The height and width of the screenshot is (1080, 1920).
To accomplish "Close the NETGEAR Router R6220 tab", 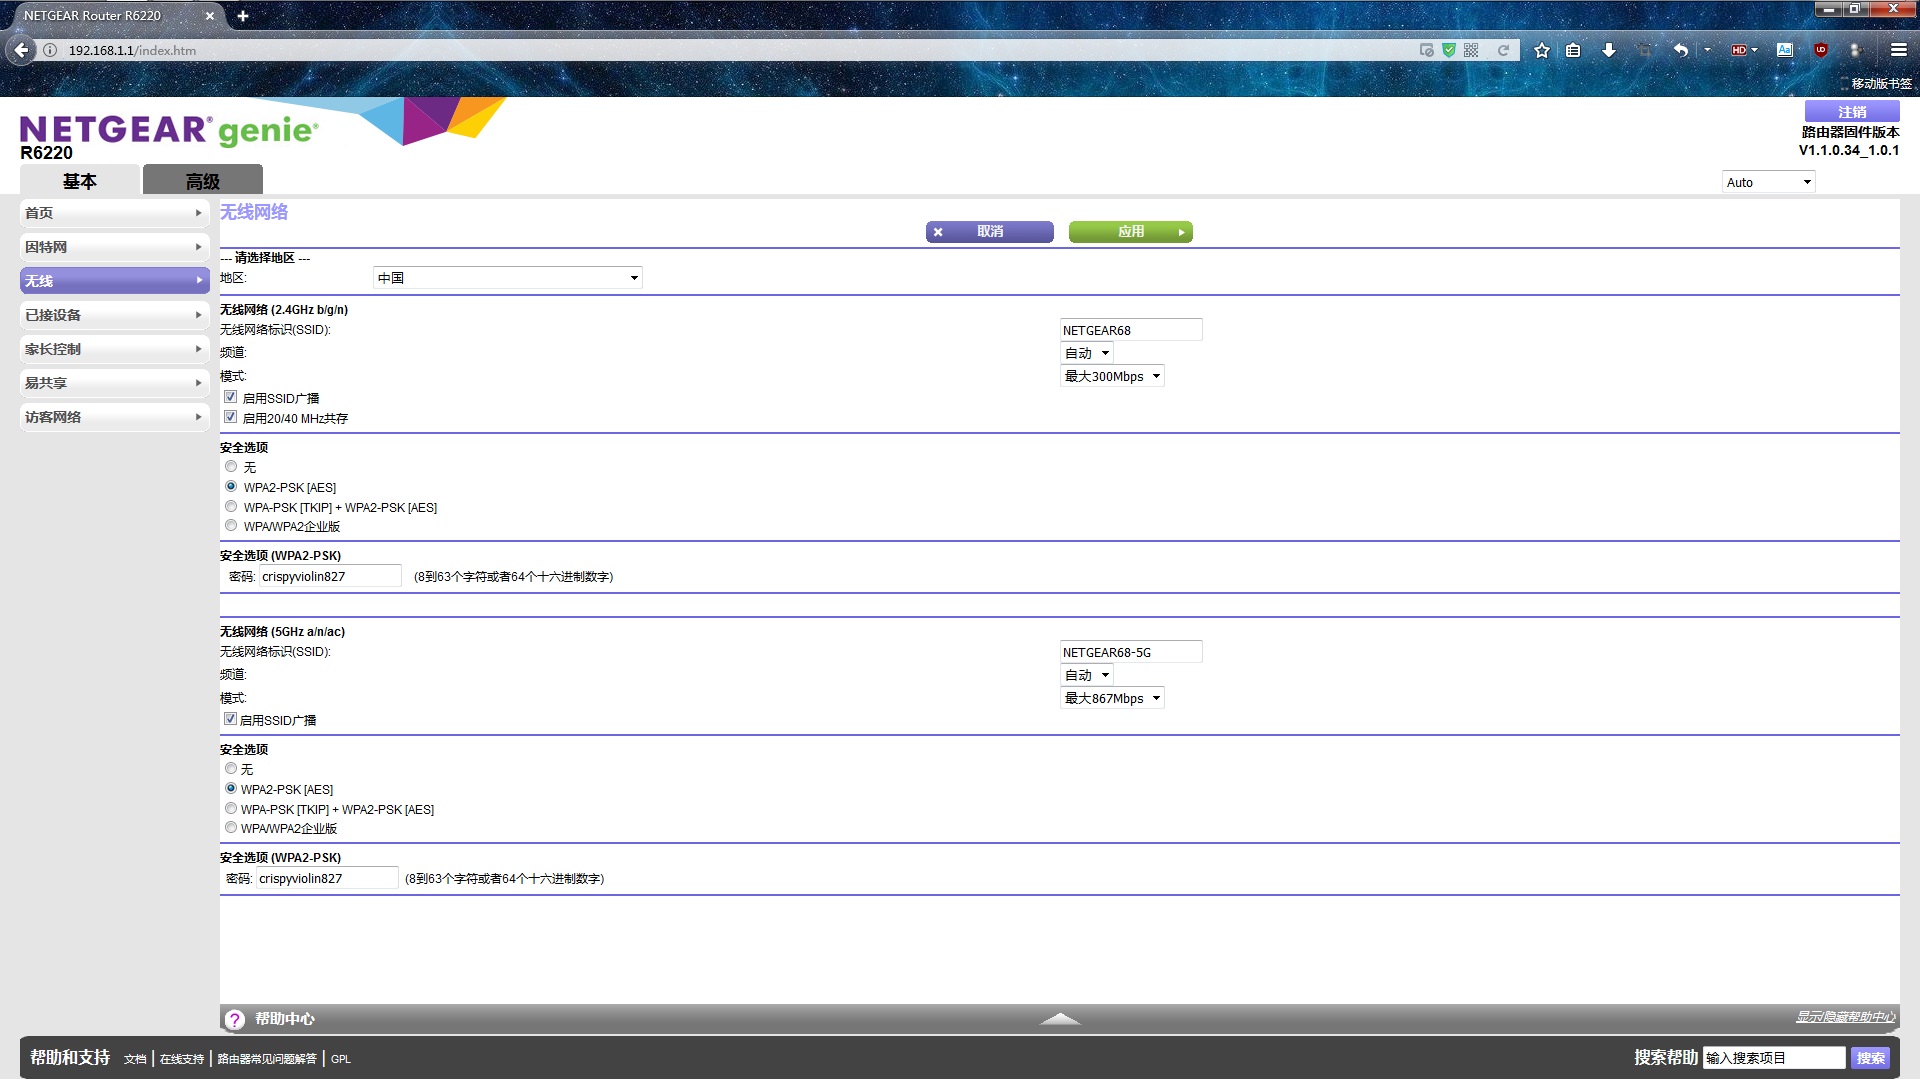I will (x=209, y=16).
